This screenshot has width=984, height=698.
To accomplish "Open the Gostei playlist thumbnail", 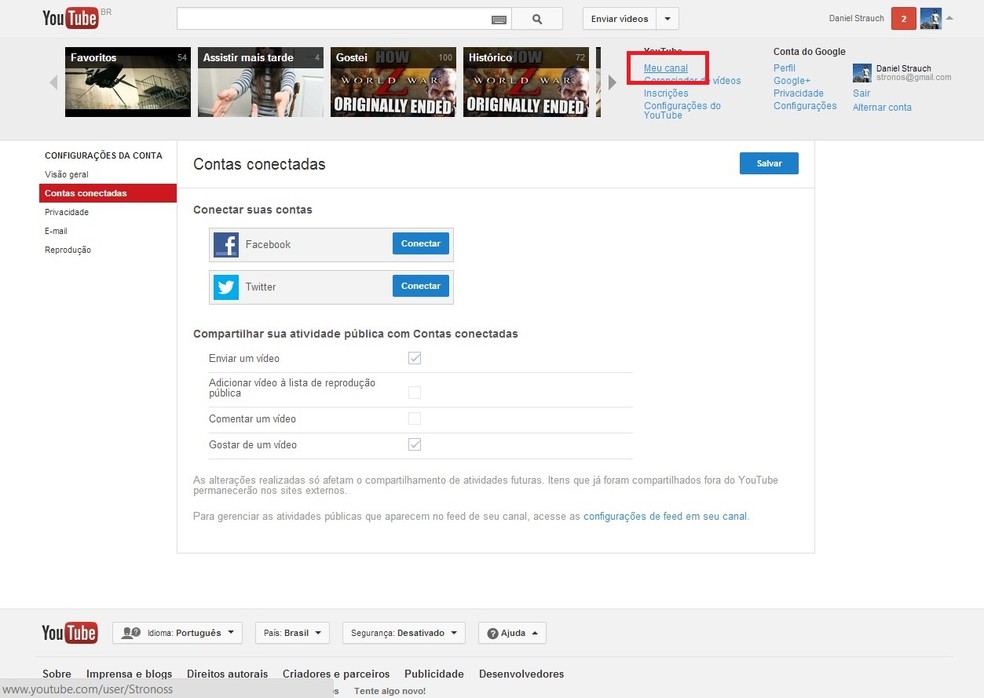I will point(393,82).
